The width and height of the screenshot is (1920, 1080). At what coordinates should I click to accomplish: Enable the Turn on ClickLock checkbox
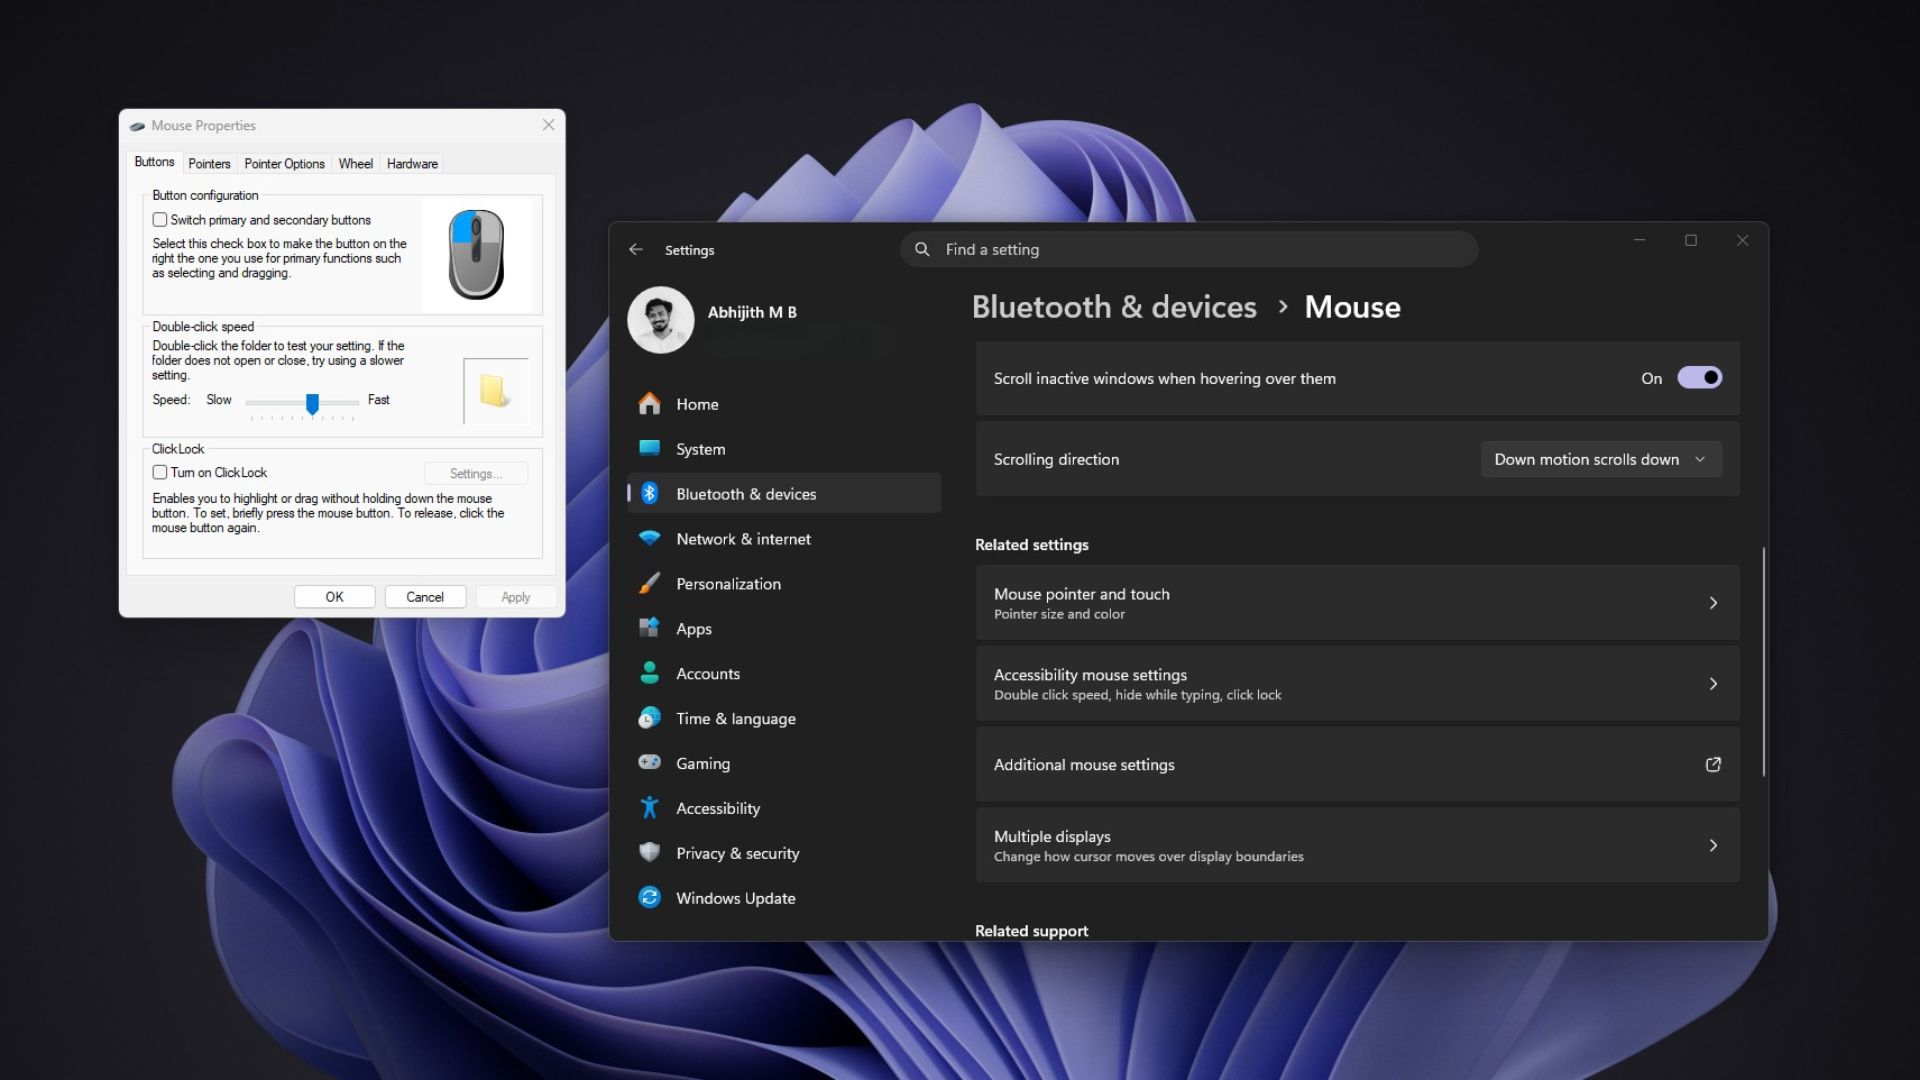coord(160,472)
